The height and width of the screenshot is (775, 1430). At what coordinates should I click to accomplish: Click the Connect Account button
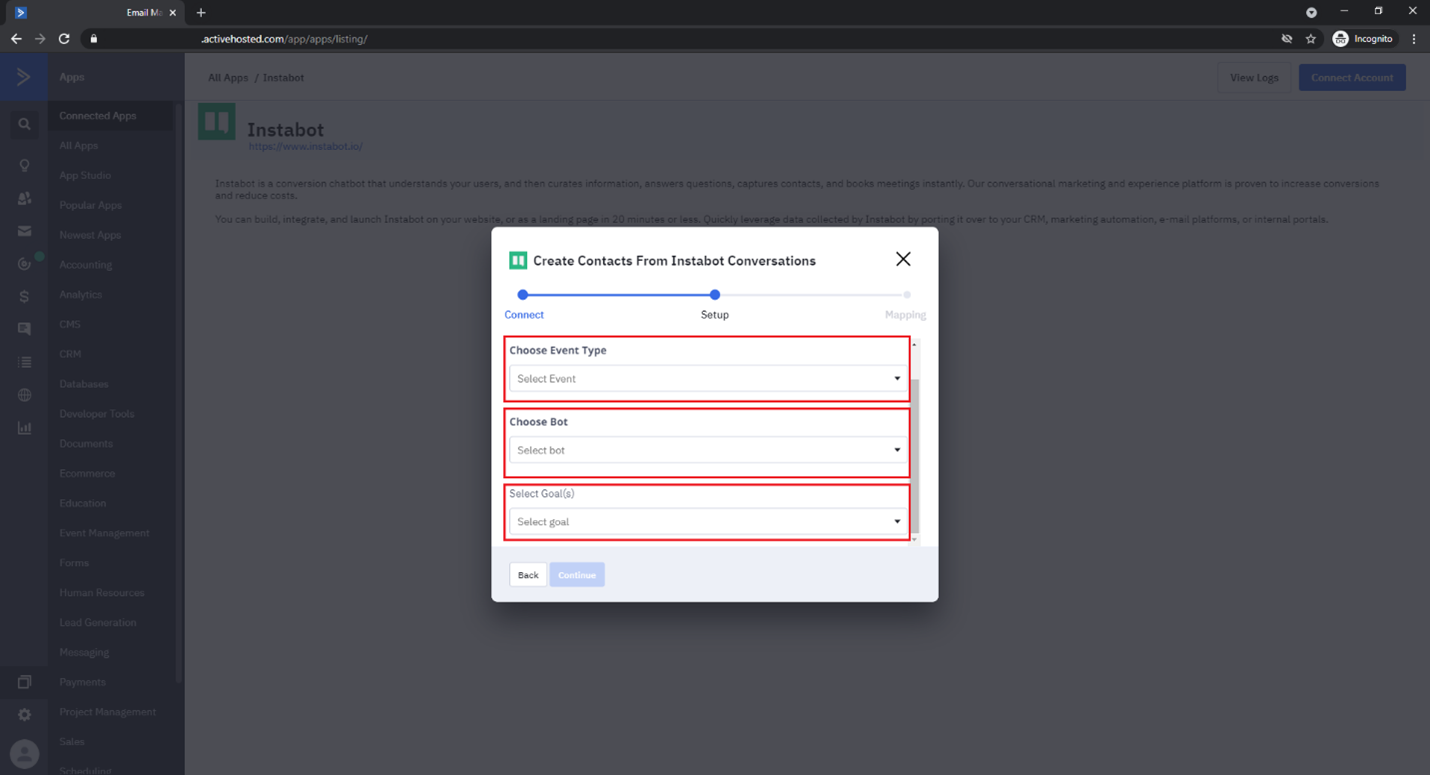pos(1352,77)
